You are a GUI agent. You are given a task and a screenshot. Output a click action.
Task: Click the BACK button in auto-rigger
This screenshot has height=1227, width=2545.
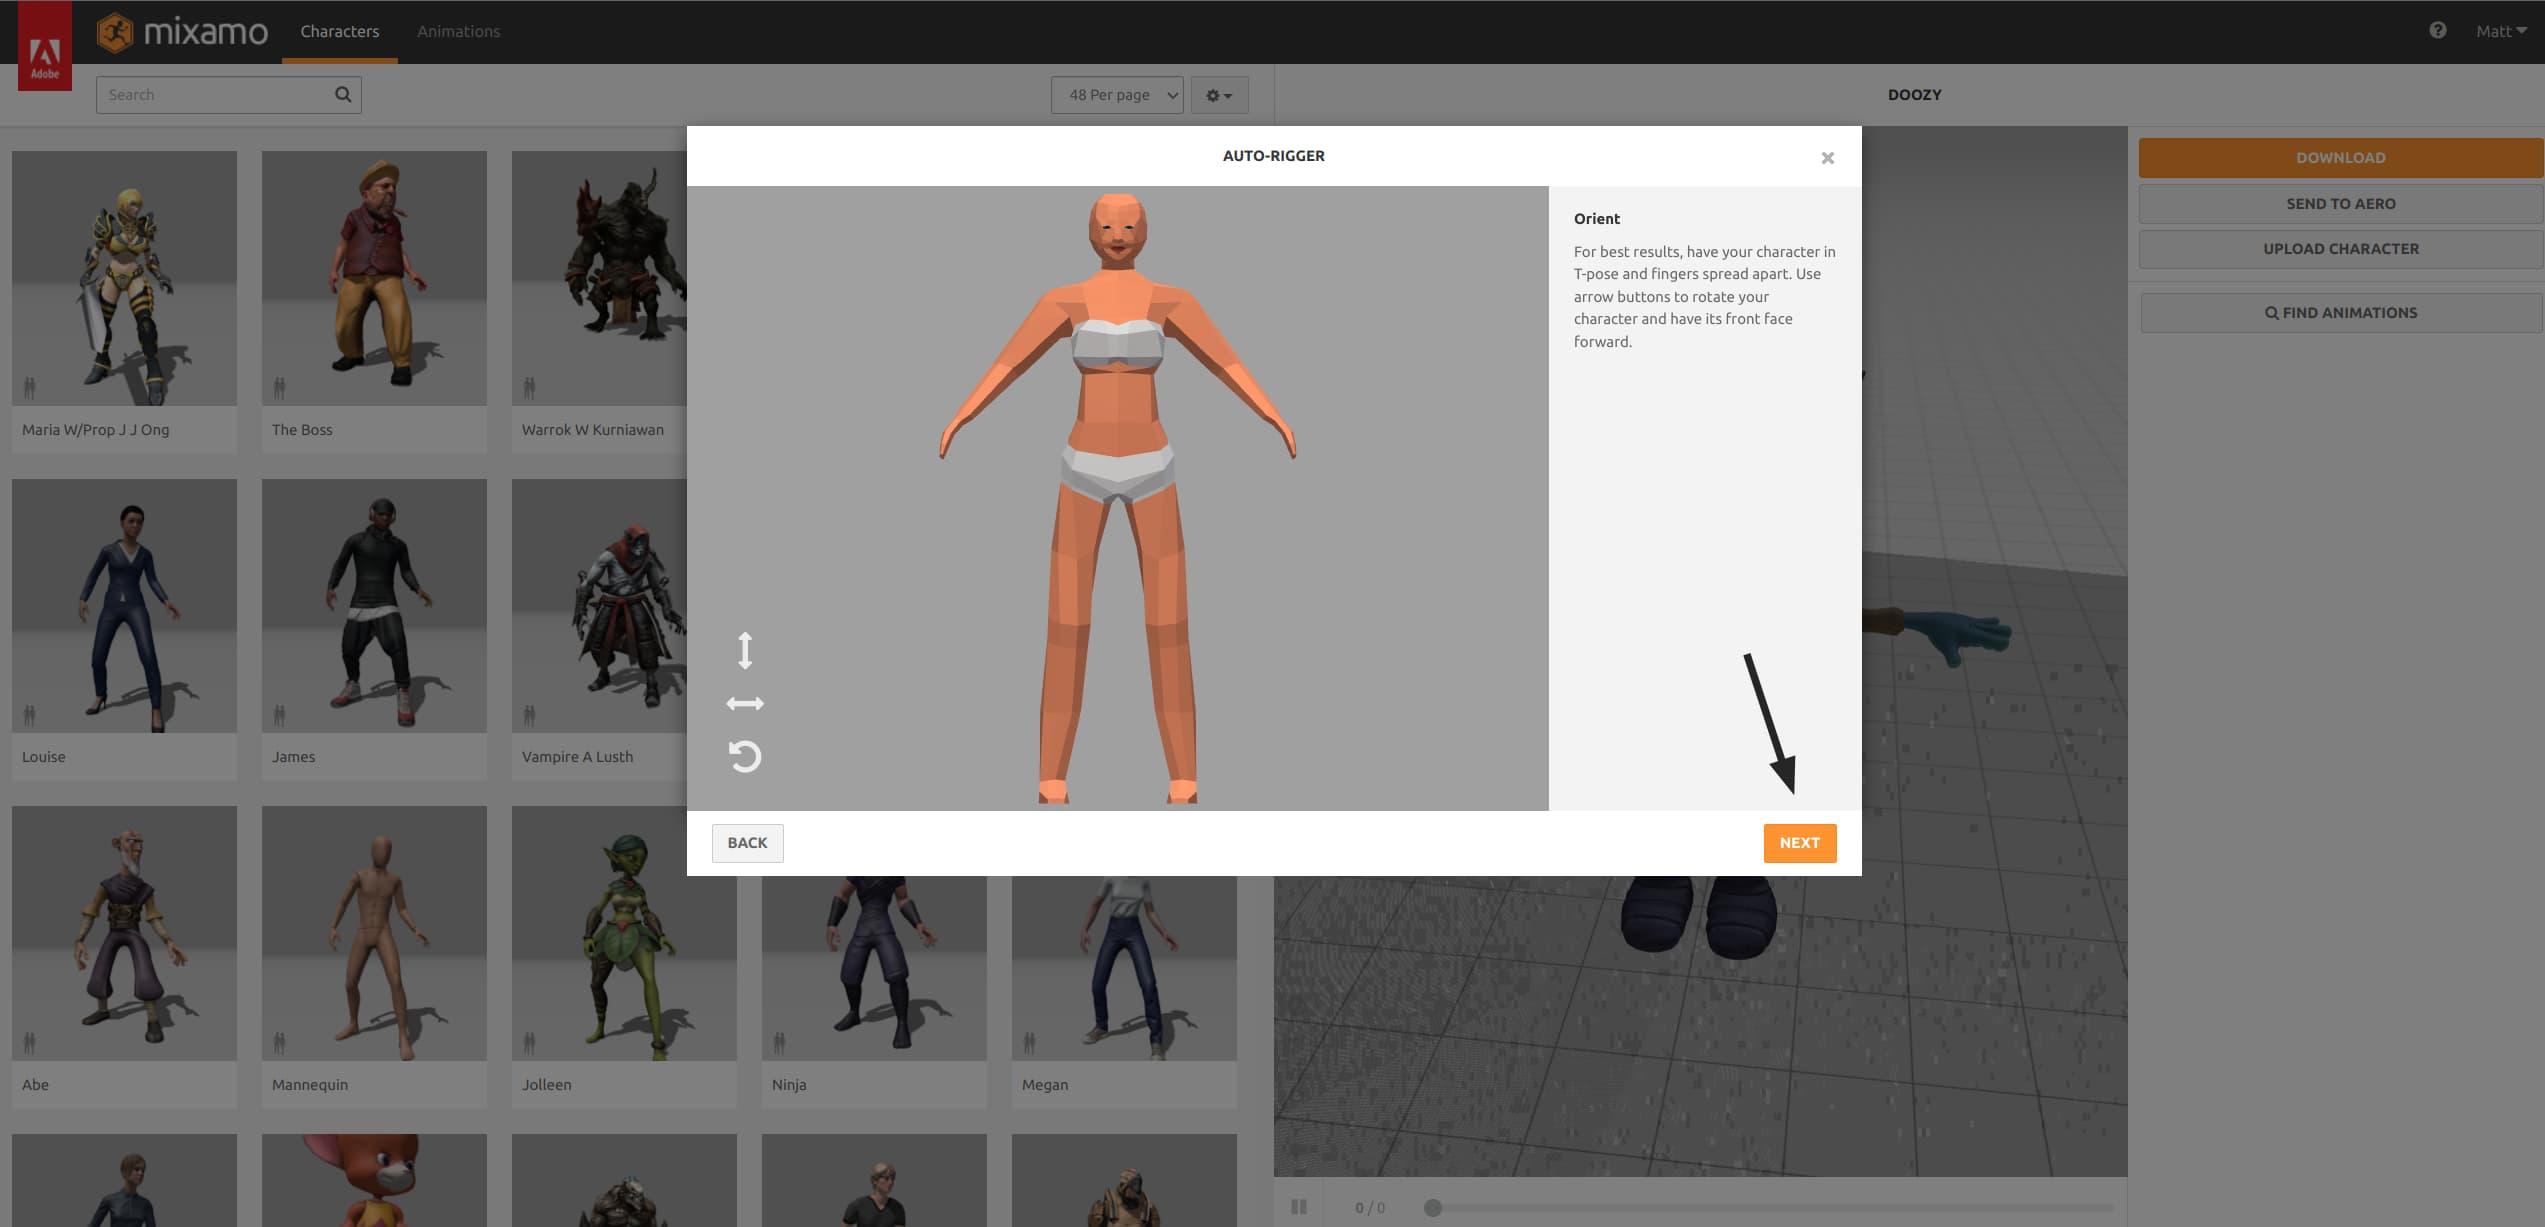coord(747,842)
